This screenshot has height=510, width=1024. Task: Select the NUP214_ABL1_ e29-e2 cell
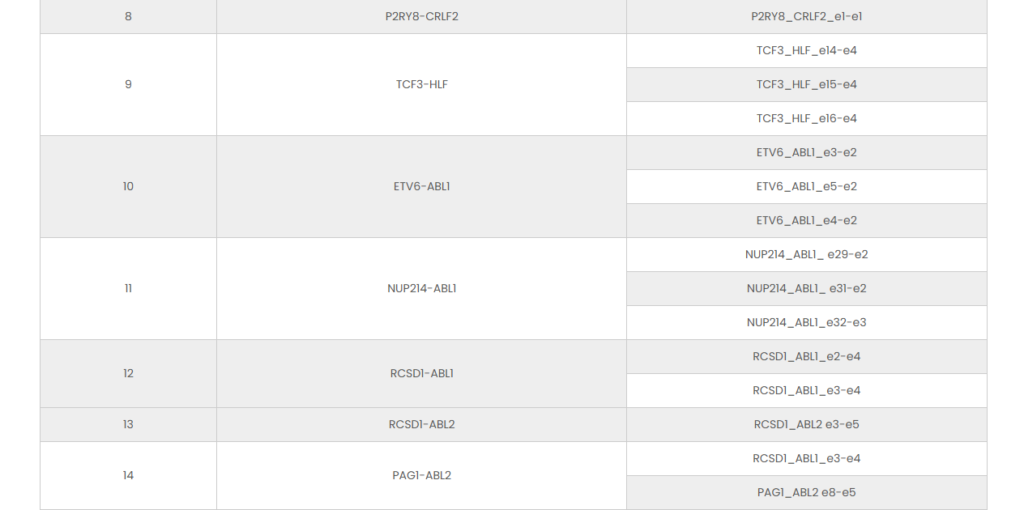click(806, 255)
